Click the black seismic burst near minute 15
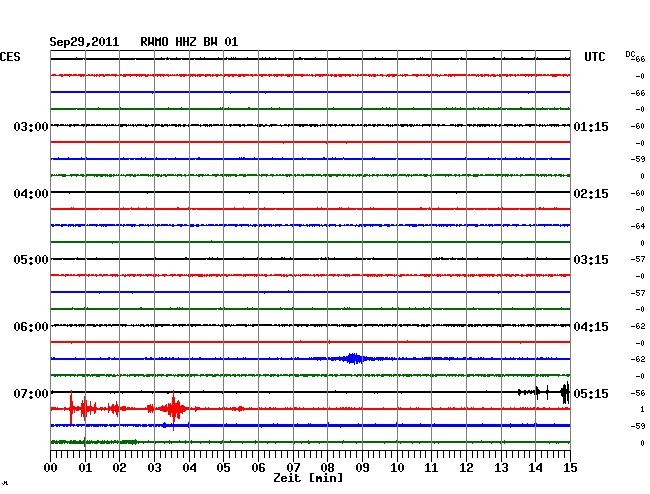The image size is (650, 494). tap(565, 392)
